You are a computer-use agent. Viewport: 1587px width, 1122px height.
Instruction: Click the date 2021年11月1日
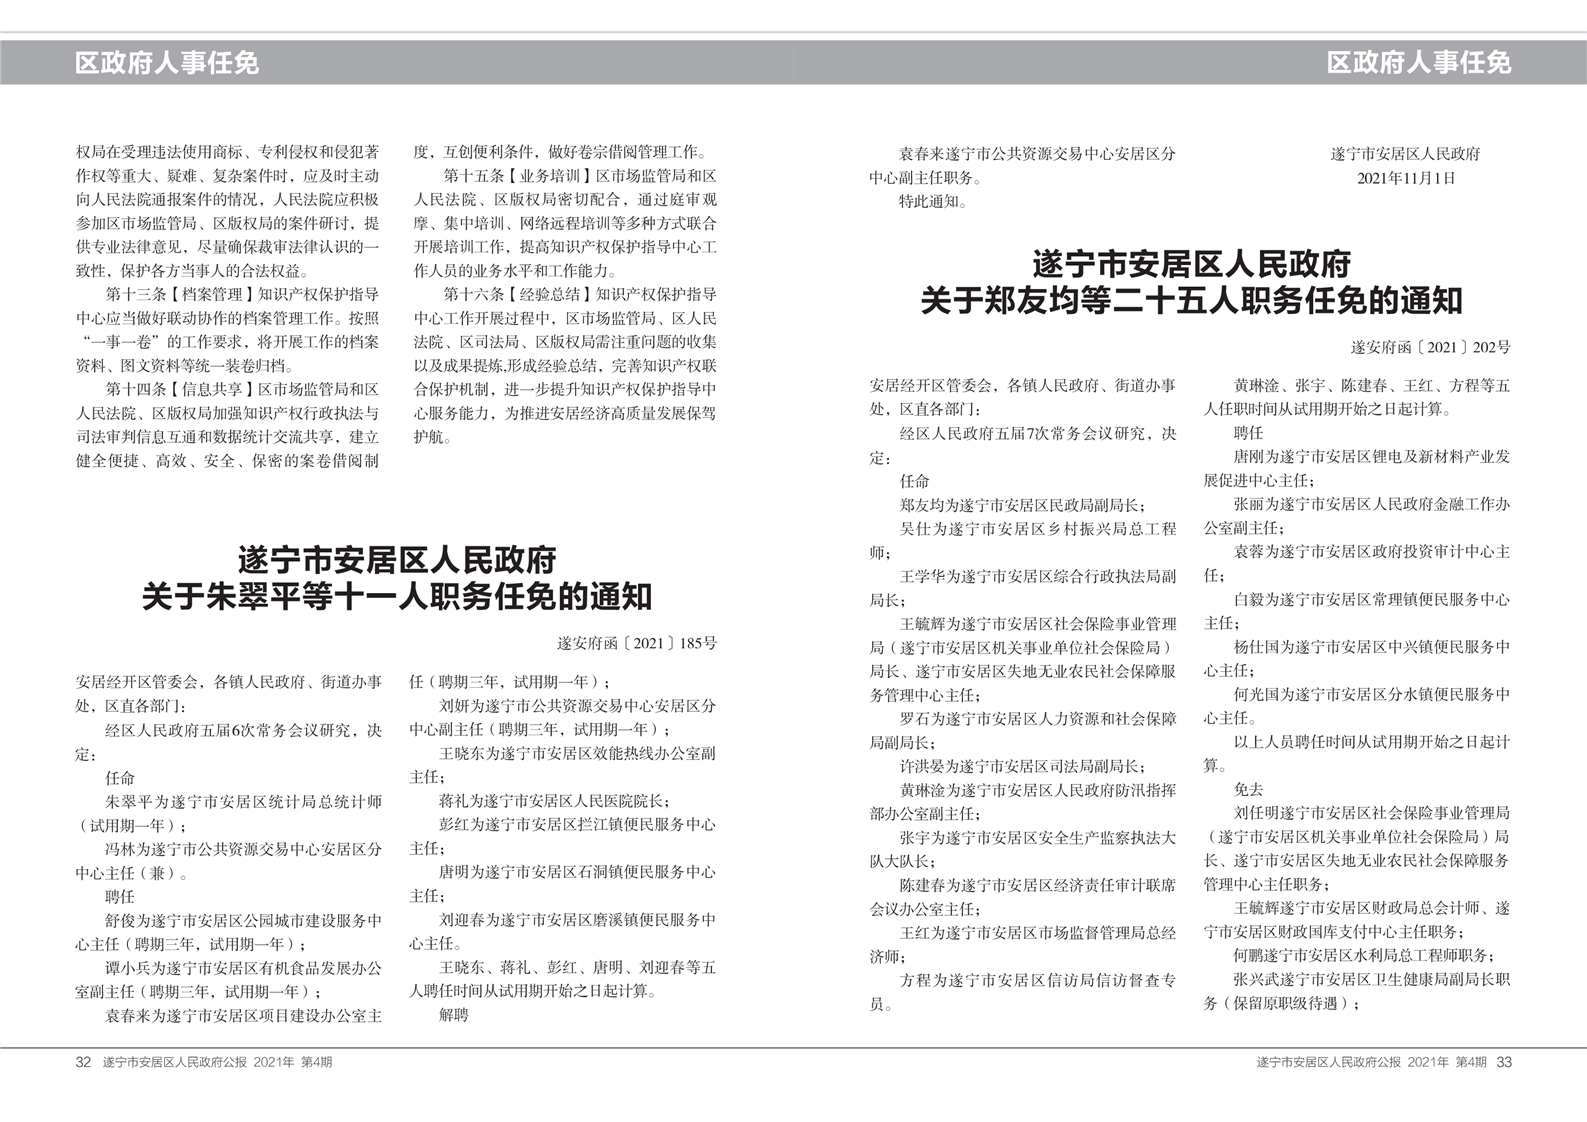[x=1405, y=178]
